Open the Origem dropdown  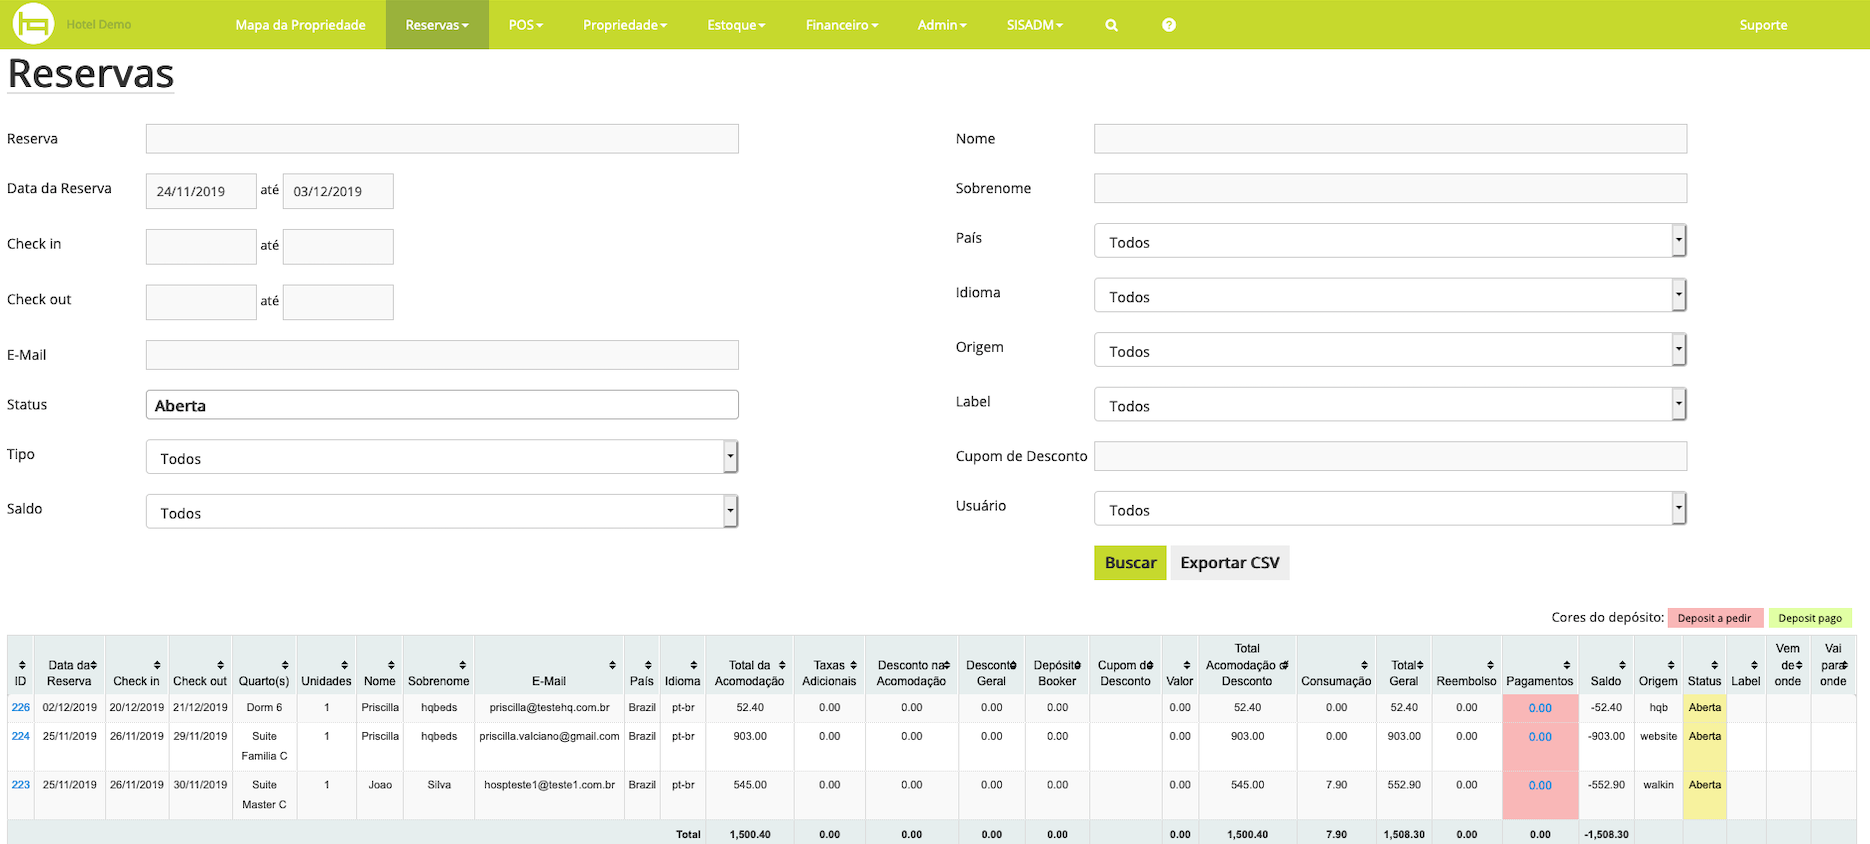(x=1390, y=350)
